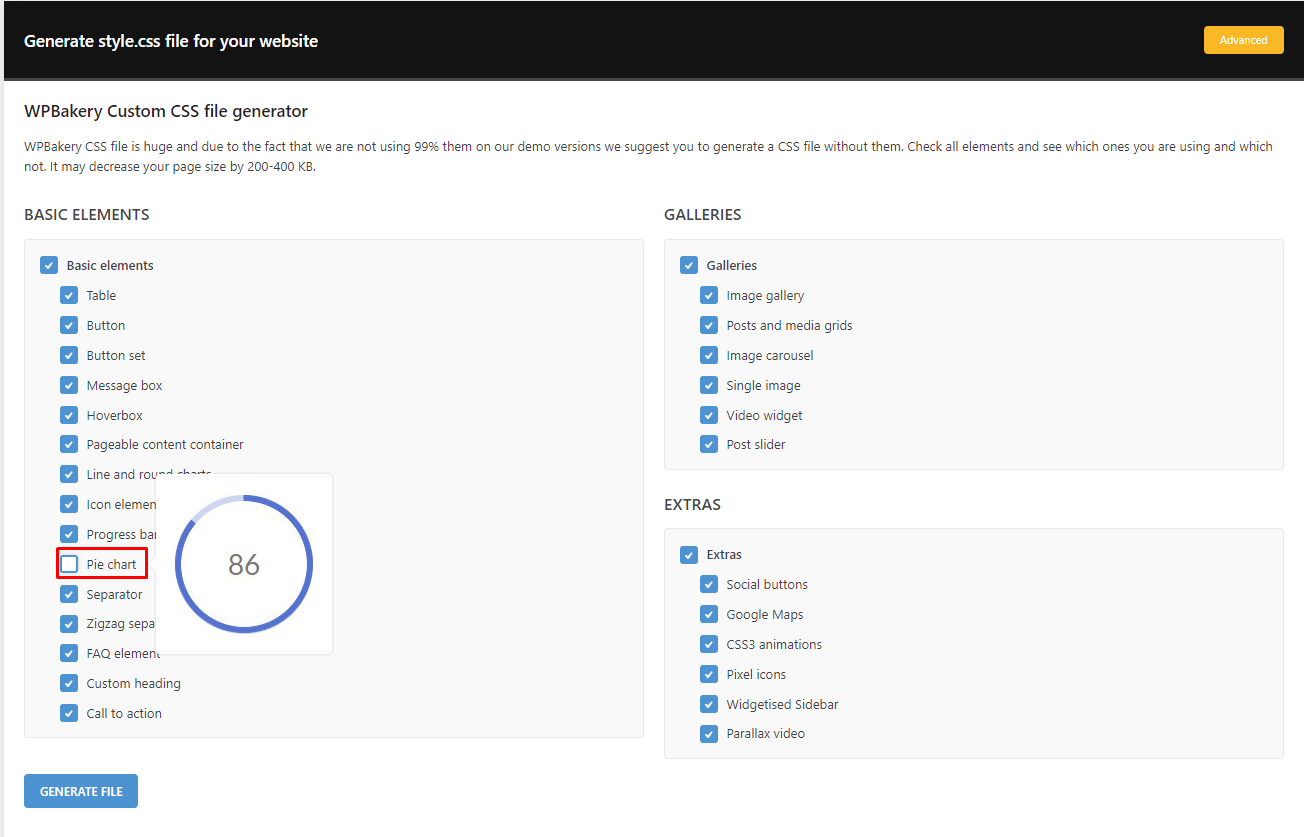This screenshot has height=837, width=1304.
Task: Uncheck the Post slider checkbox
Action: coord(709,444)
